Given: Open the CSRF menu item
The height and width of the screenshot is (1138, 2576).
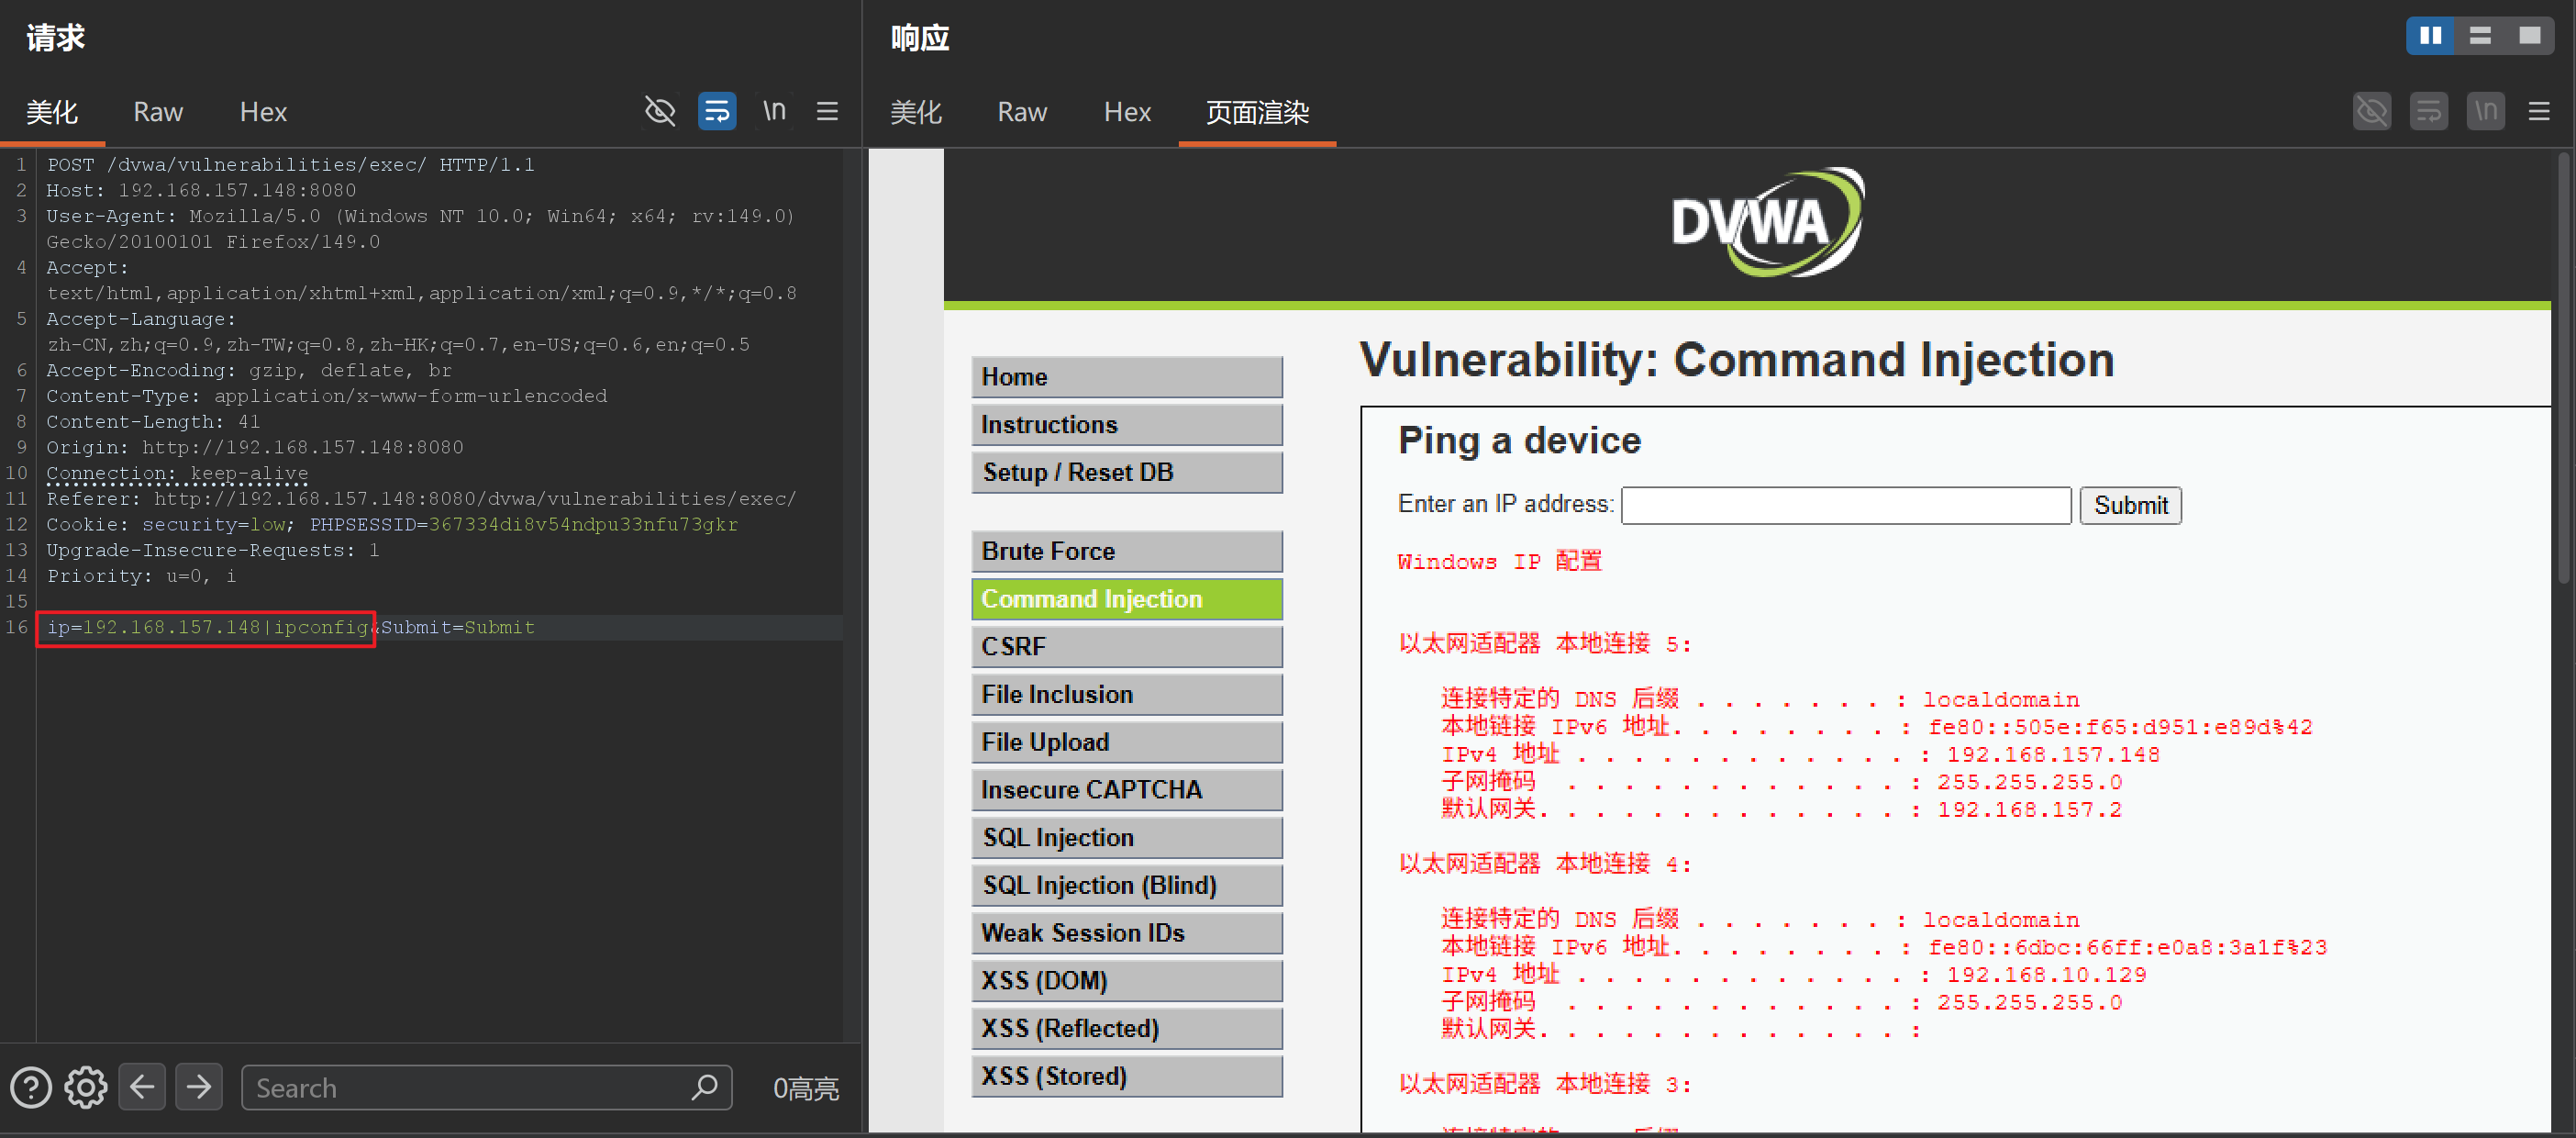Looking at the screenshot, I should (x=1127, y=647).
